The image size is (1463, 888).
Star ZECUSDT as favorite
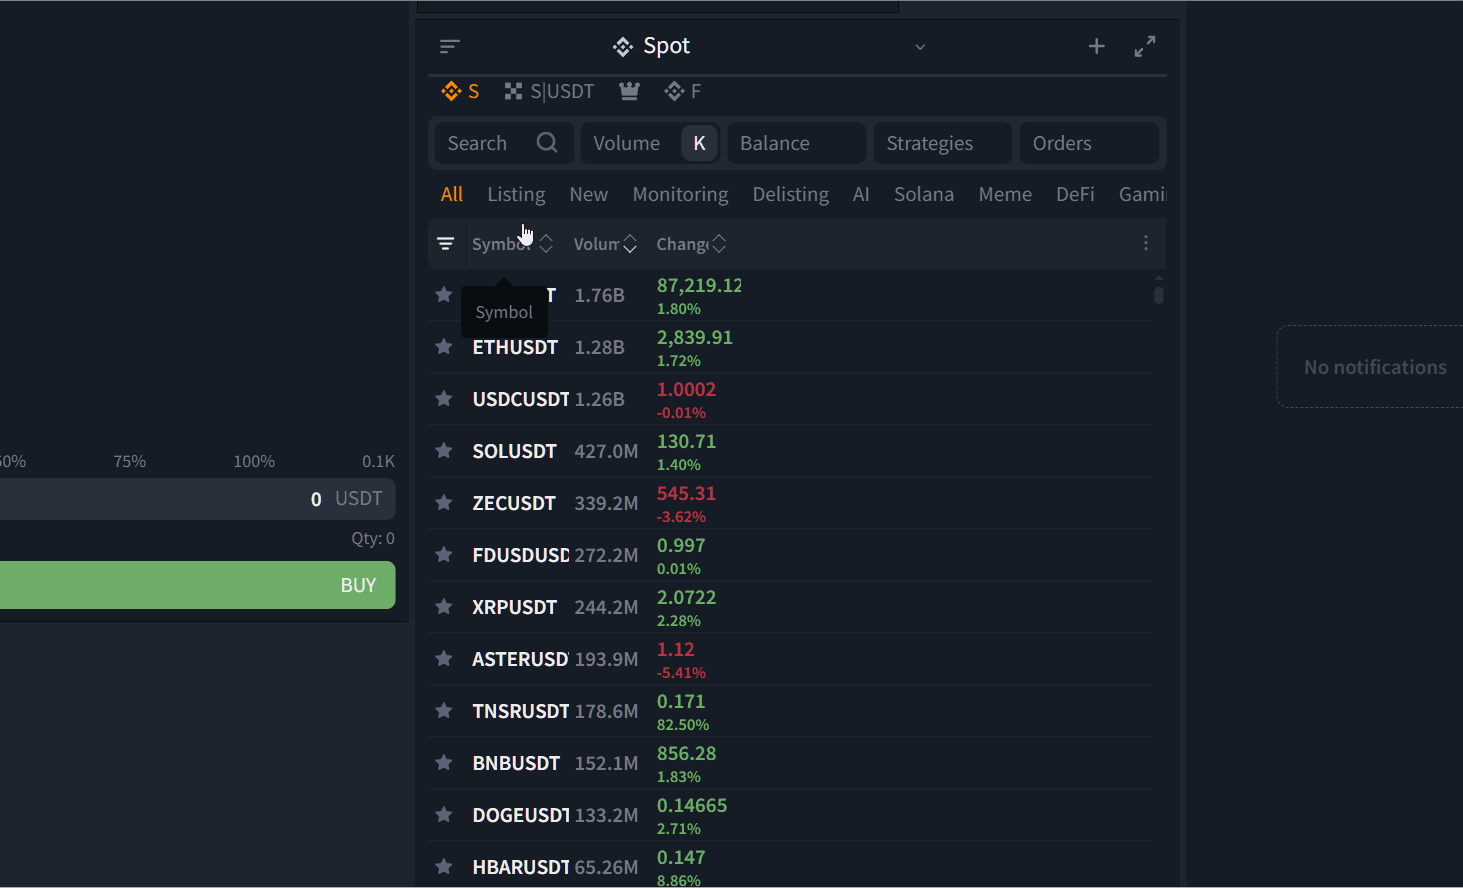(444, 503)
